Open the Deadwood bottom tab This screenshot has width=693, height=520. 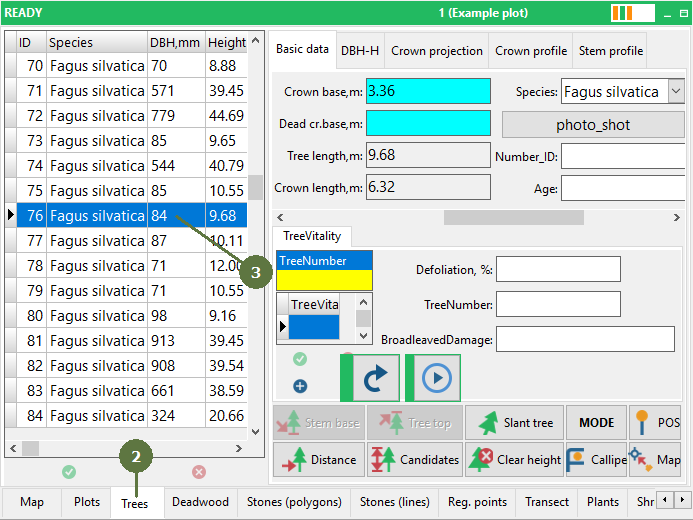pyautogui.click(x=200, y=502)
